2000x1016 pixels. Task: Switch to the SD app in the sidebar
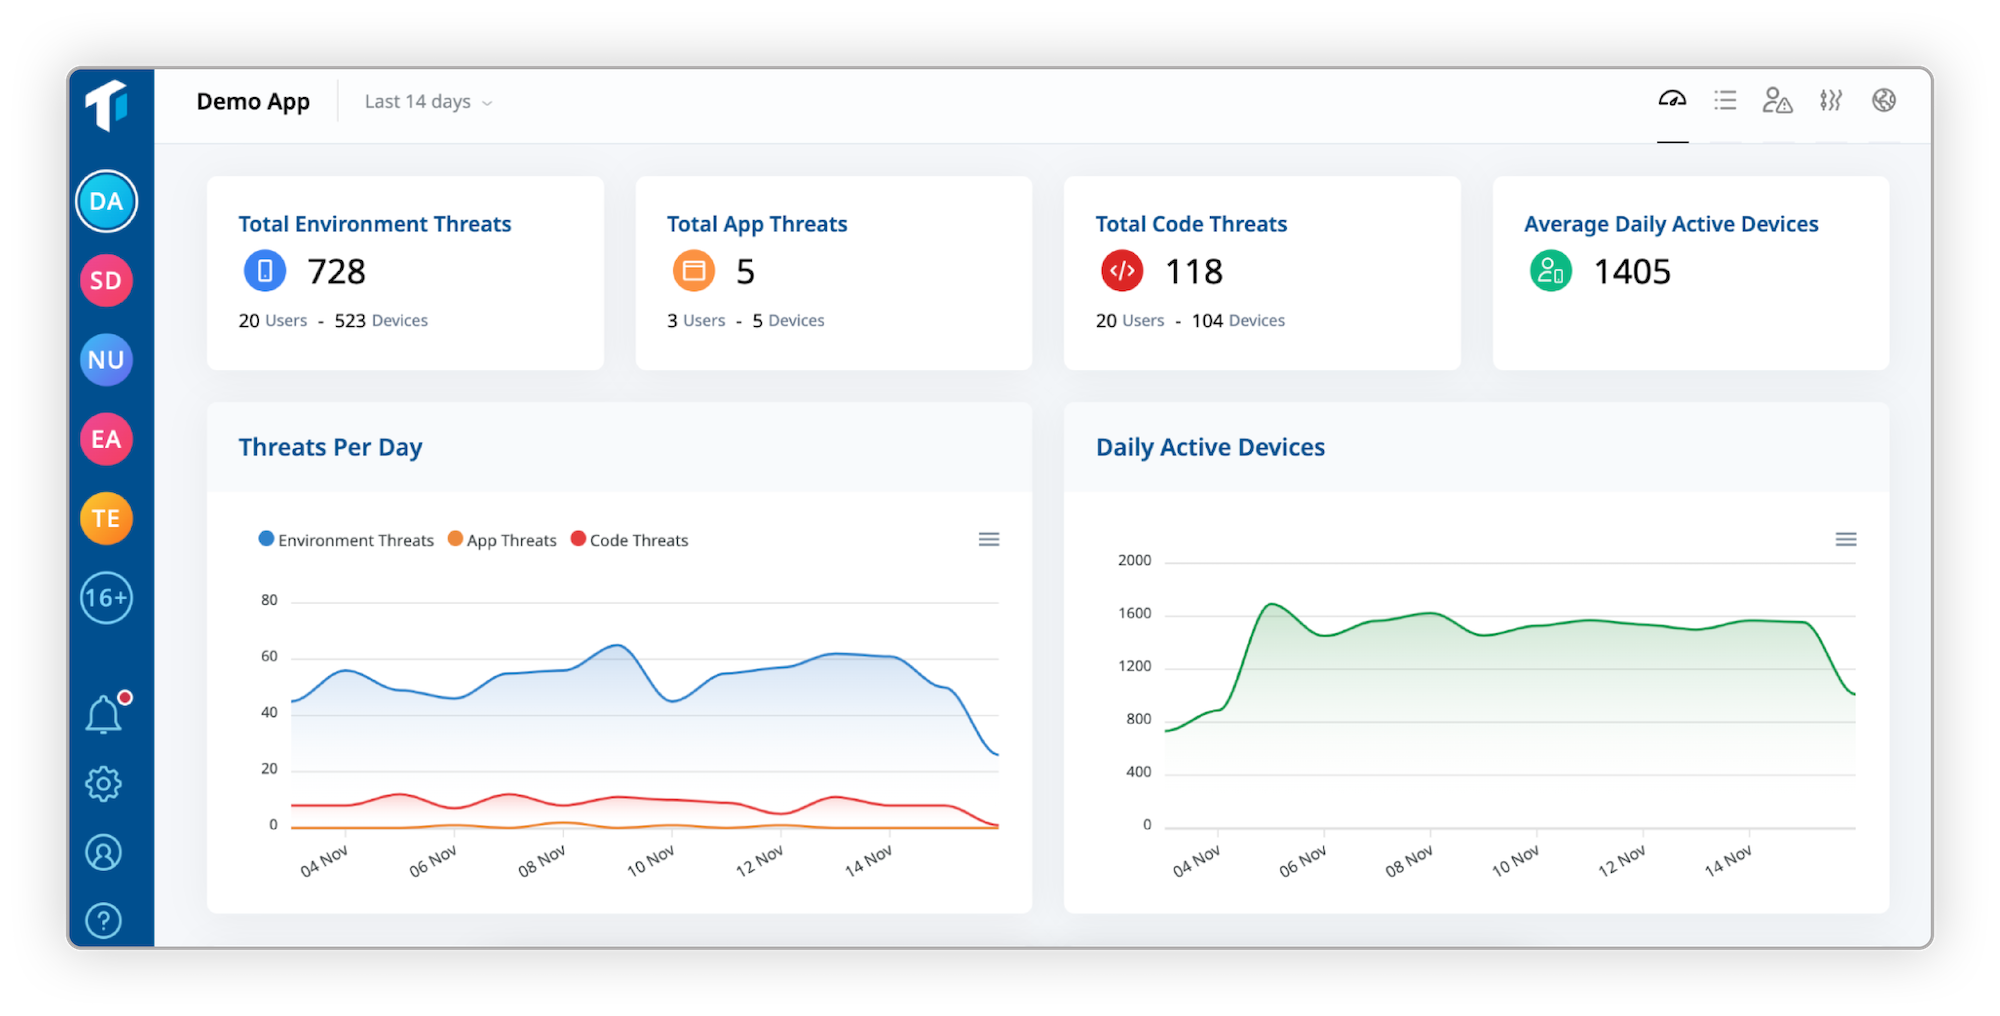tap(105, 280)
